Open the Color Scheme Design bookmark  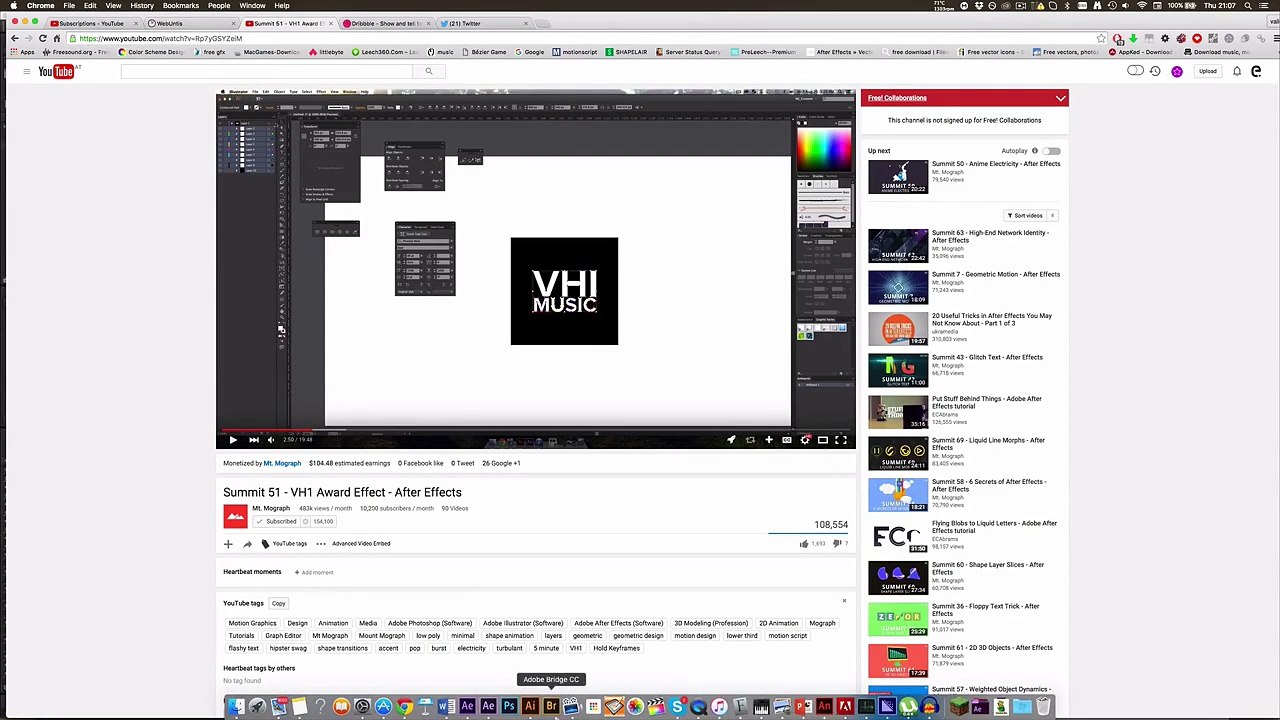tap(151, 52)
